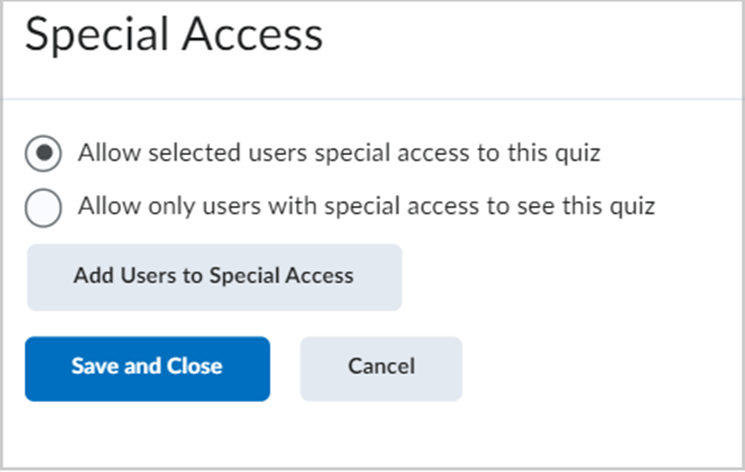The image size is (745, 472).
Task: Click 'Save and Close' text label
Action: 147,366
